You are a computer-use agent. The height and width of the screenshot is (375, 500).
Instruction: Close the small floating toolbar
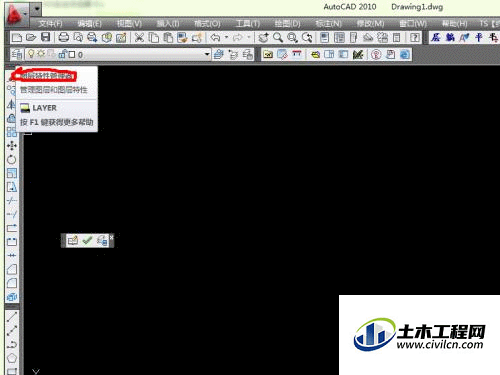pyautogui.click(x=112, y=237)
